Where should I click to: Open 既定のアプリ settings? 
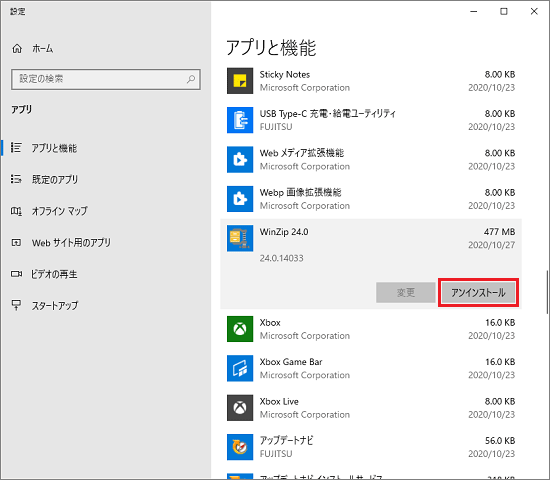55,180
